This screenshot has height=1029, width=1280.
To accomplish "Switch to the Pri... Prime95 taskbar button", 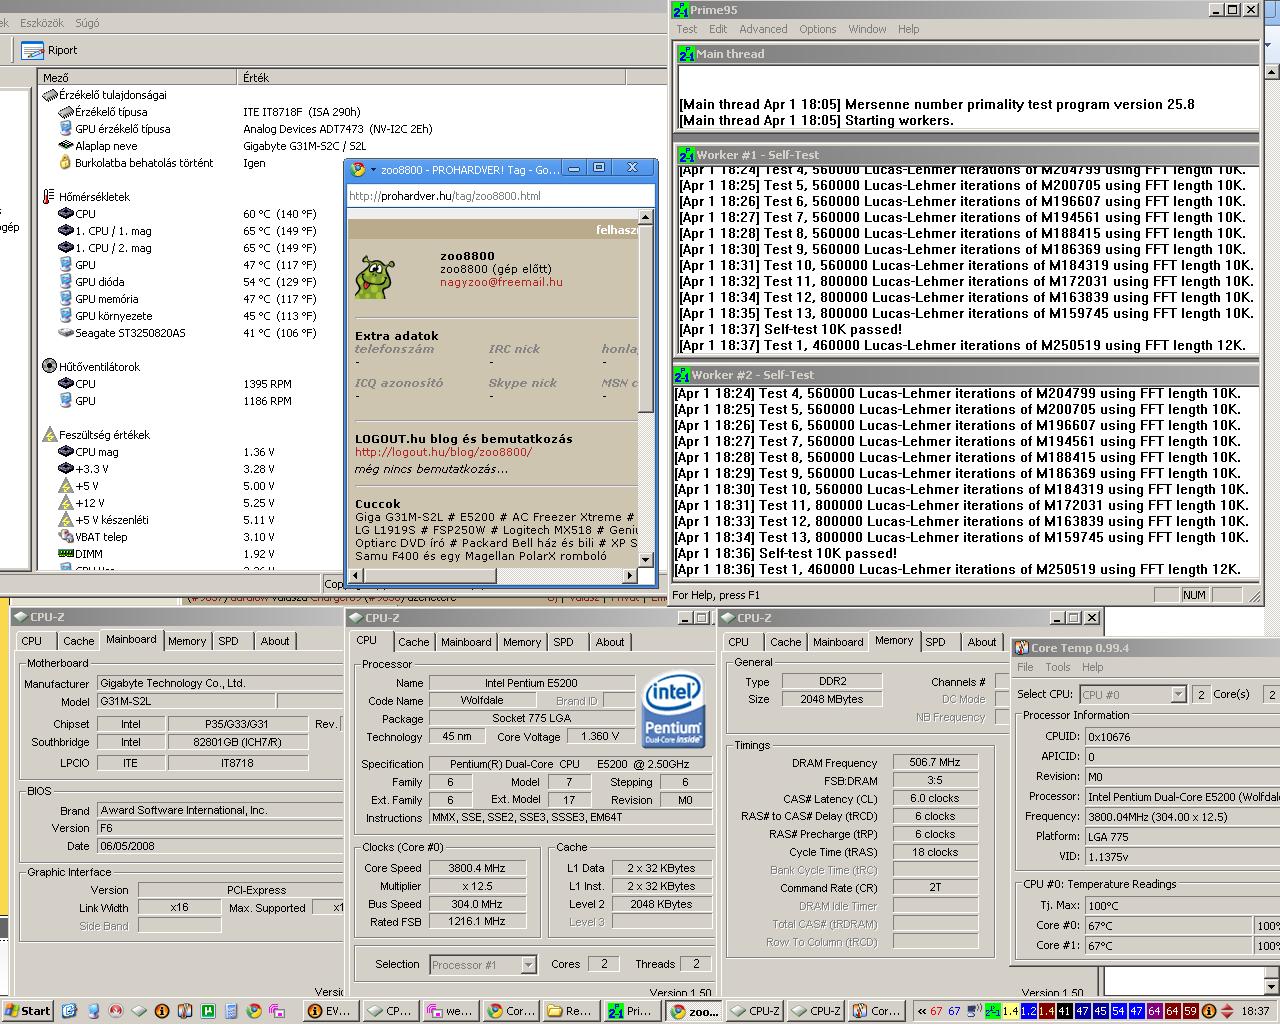I will tap(632, 1011).
